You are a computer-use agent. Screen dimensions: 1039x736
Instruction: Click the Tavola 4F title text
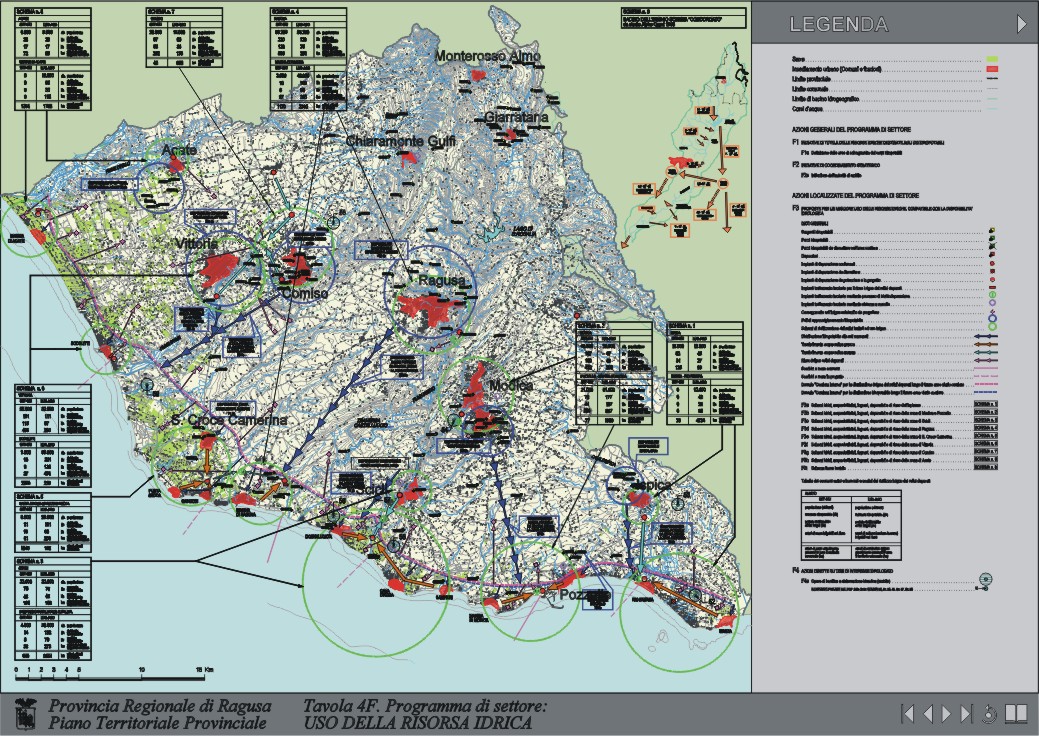426,705
